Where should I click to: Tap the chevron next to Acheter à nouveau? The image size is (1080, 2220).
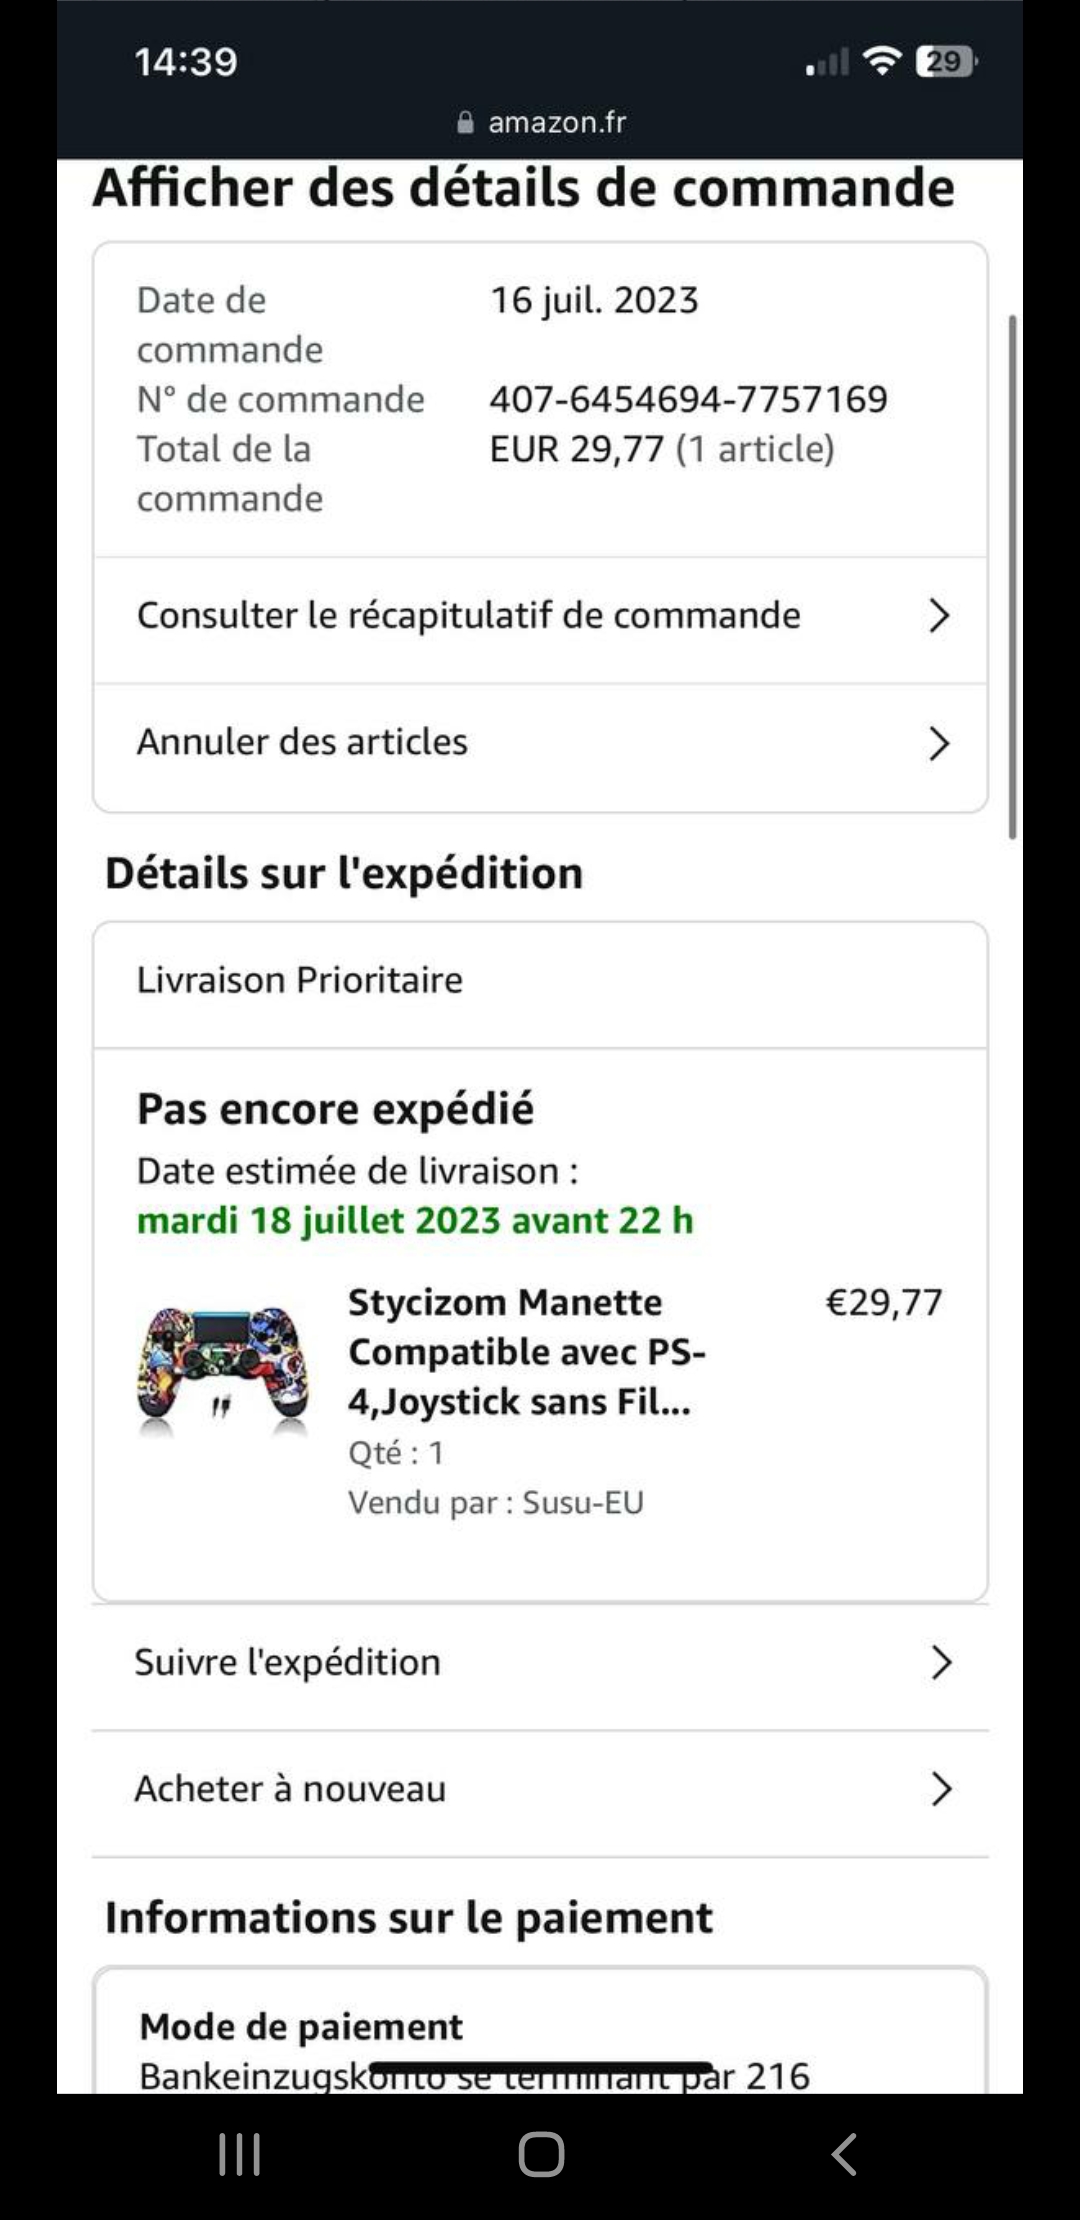(940, 1789)
